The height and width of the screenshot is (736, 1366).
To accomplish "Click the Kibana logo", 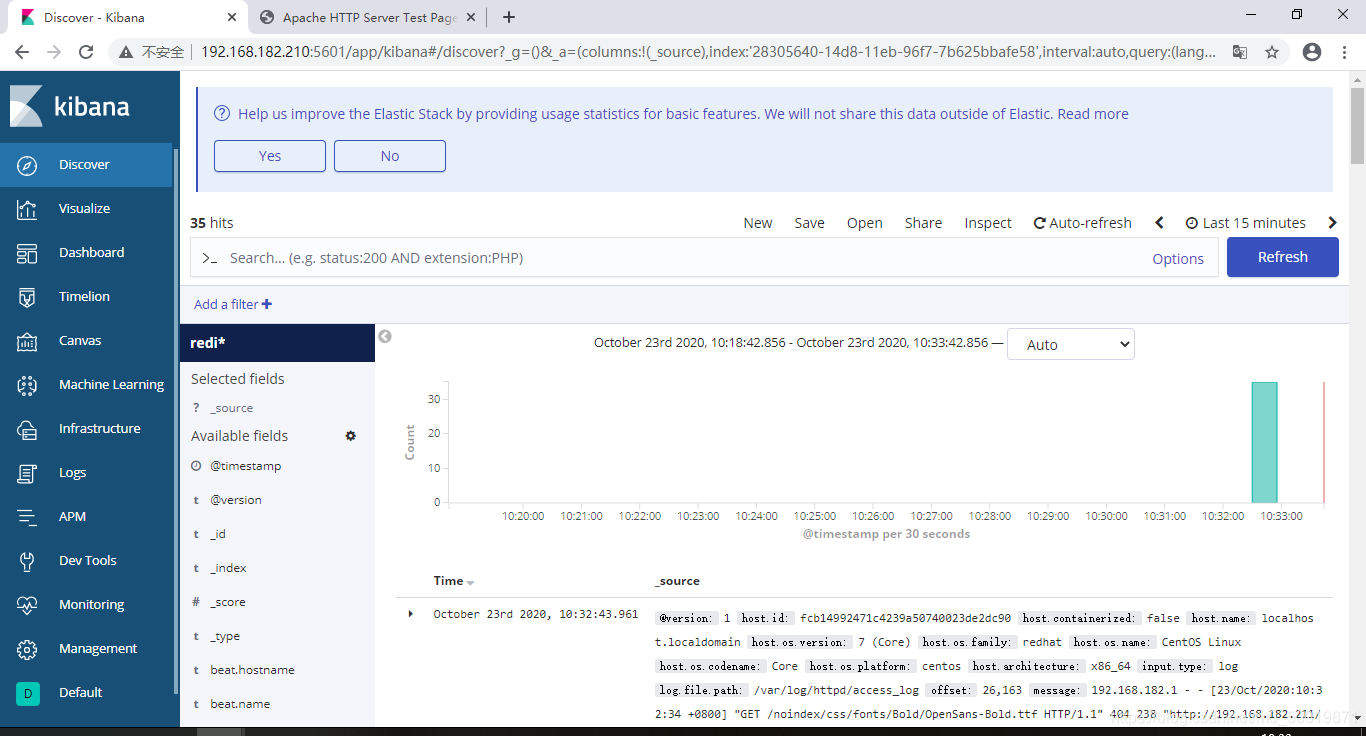I will tap(70, 107).
